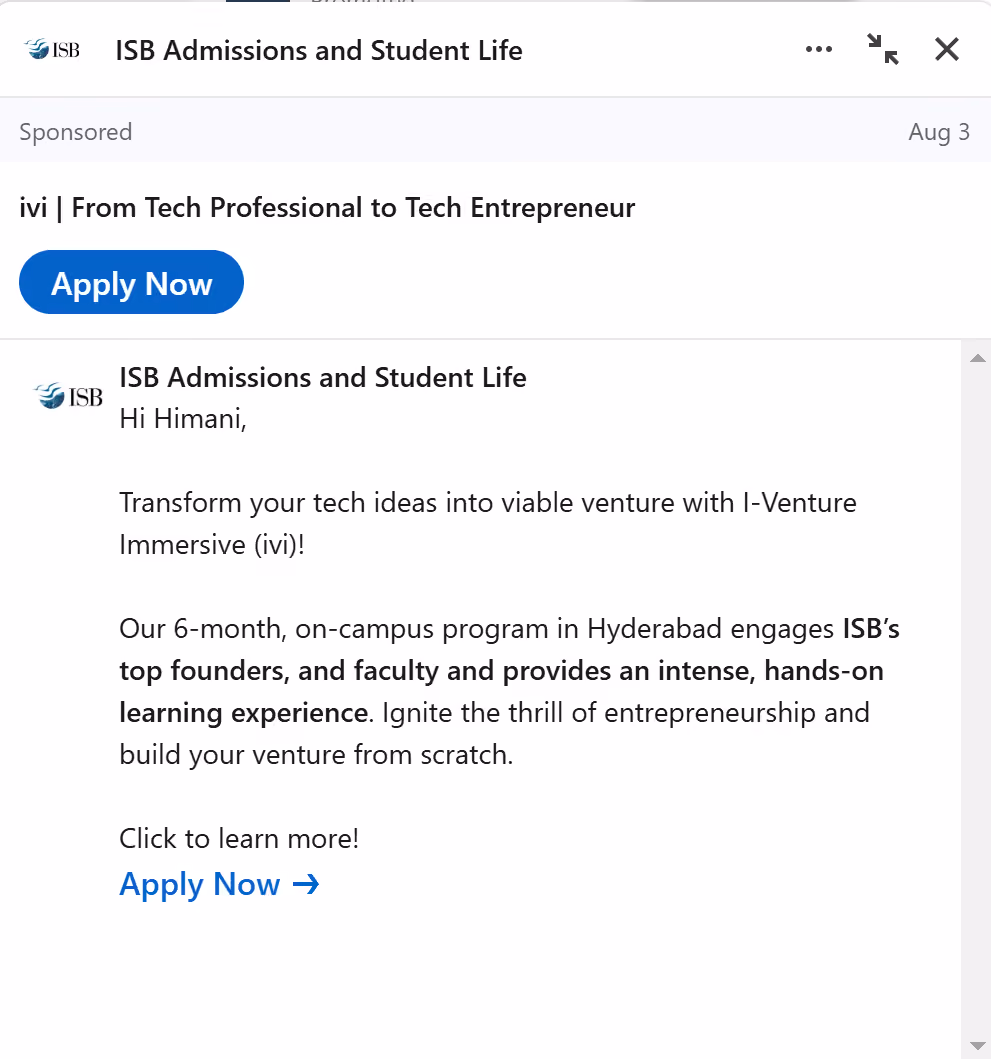Screen dimensions: 991x1059
Task: Open sender name ISB Admissions and Student Life in message
Action: point(323,378)
